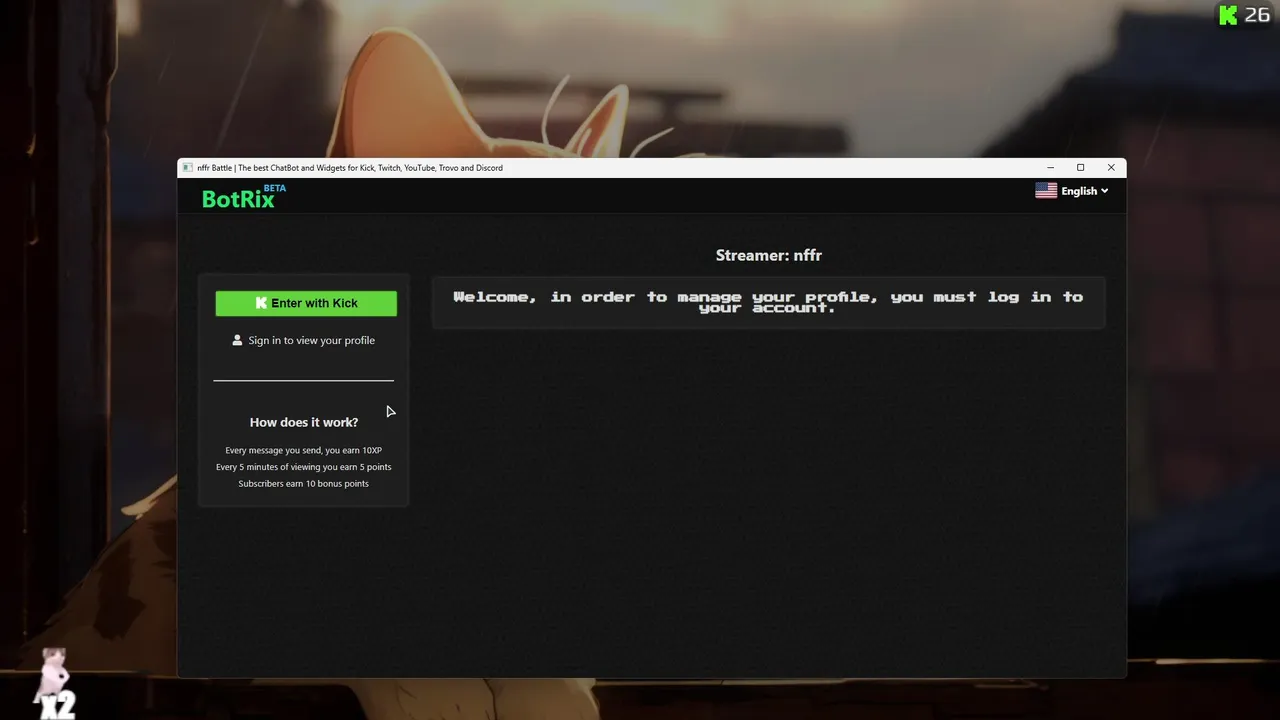Screen dimensions: 1280x720
Task: Click the How does it work? heading
Action: pyautogui.click(x=304, y=422)
